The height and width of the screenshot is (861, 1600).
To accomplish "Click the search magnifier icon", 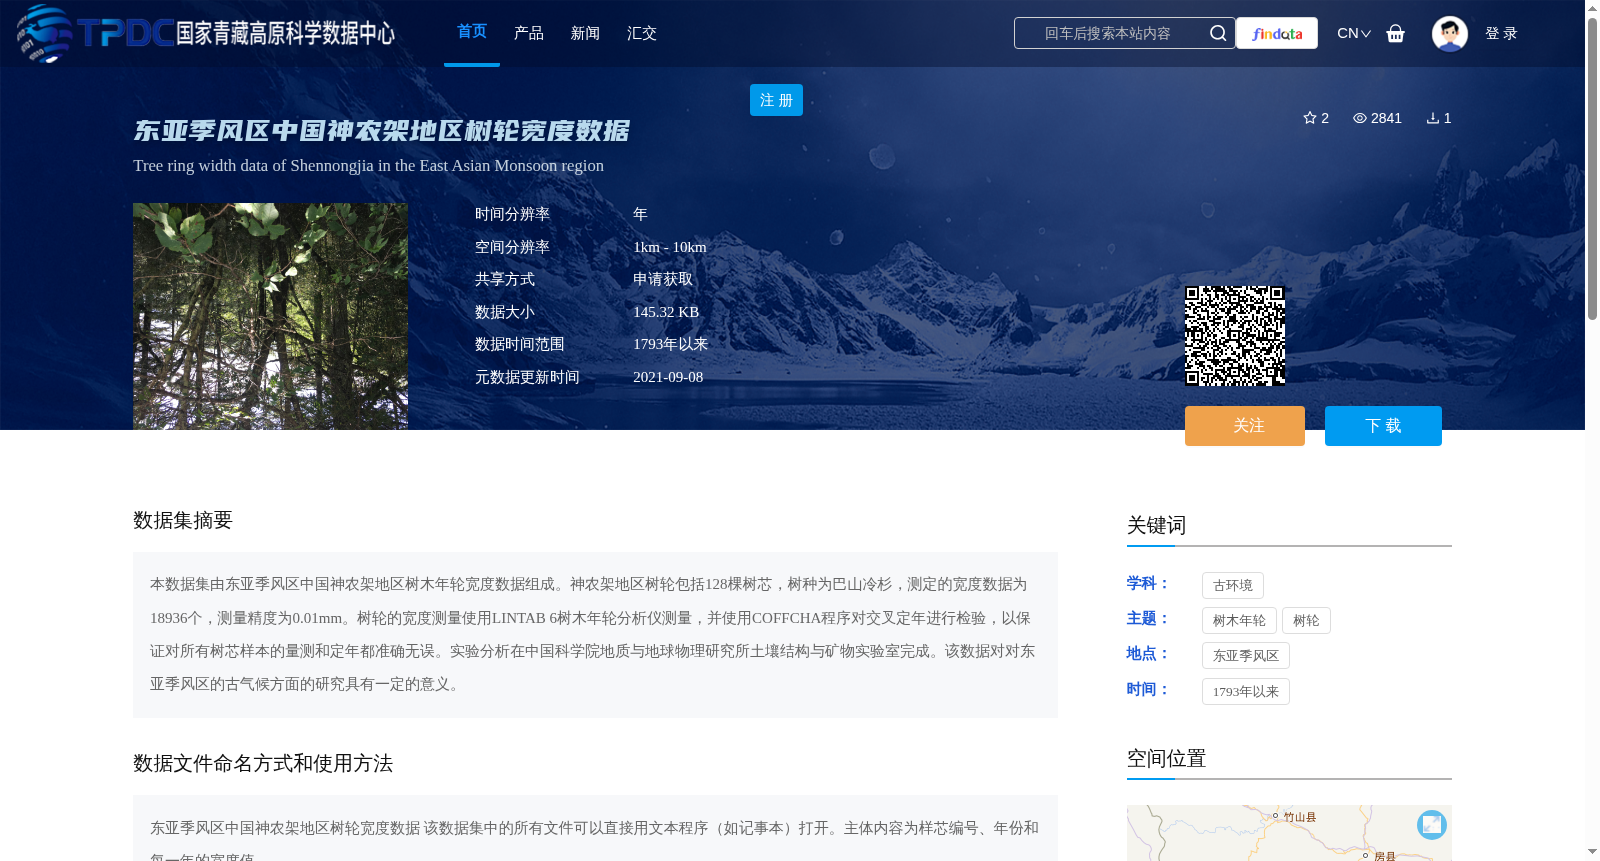I will (x=1217, y=33).
